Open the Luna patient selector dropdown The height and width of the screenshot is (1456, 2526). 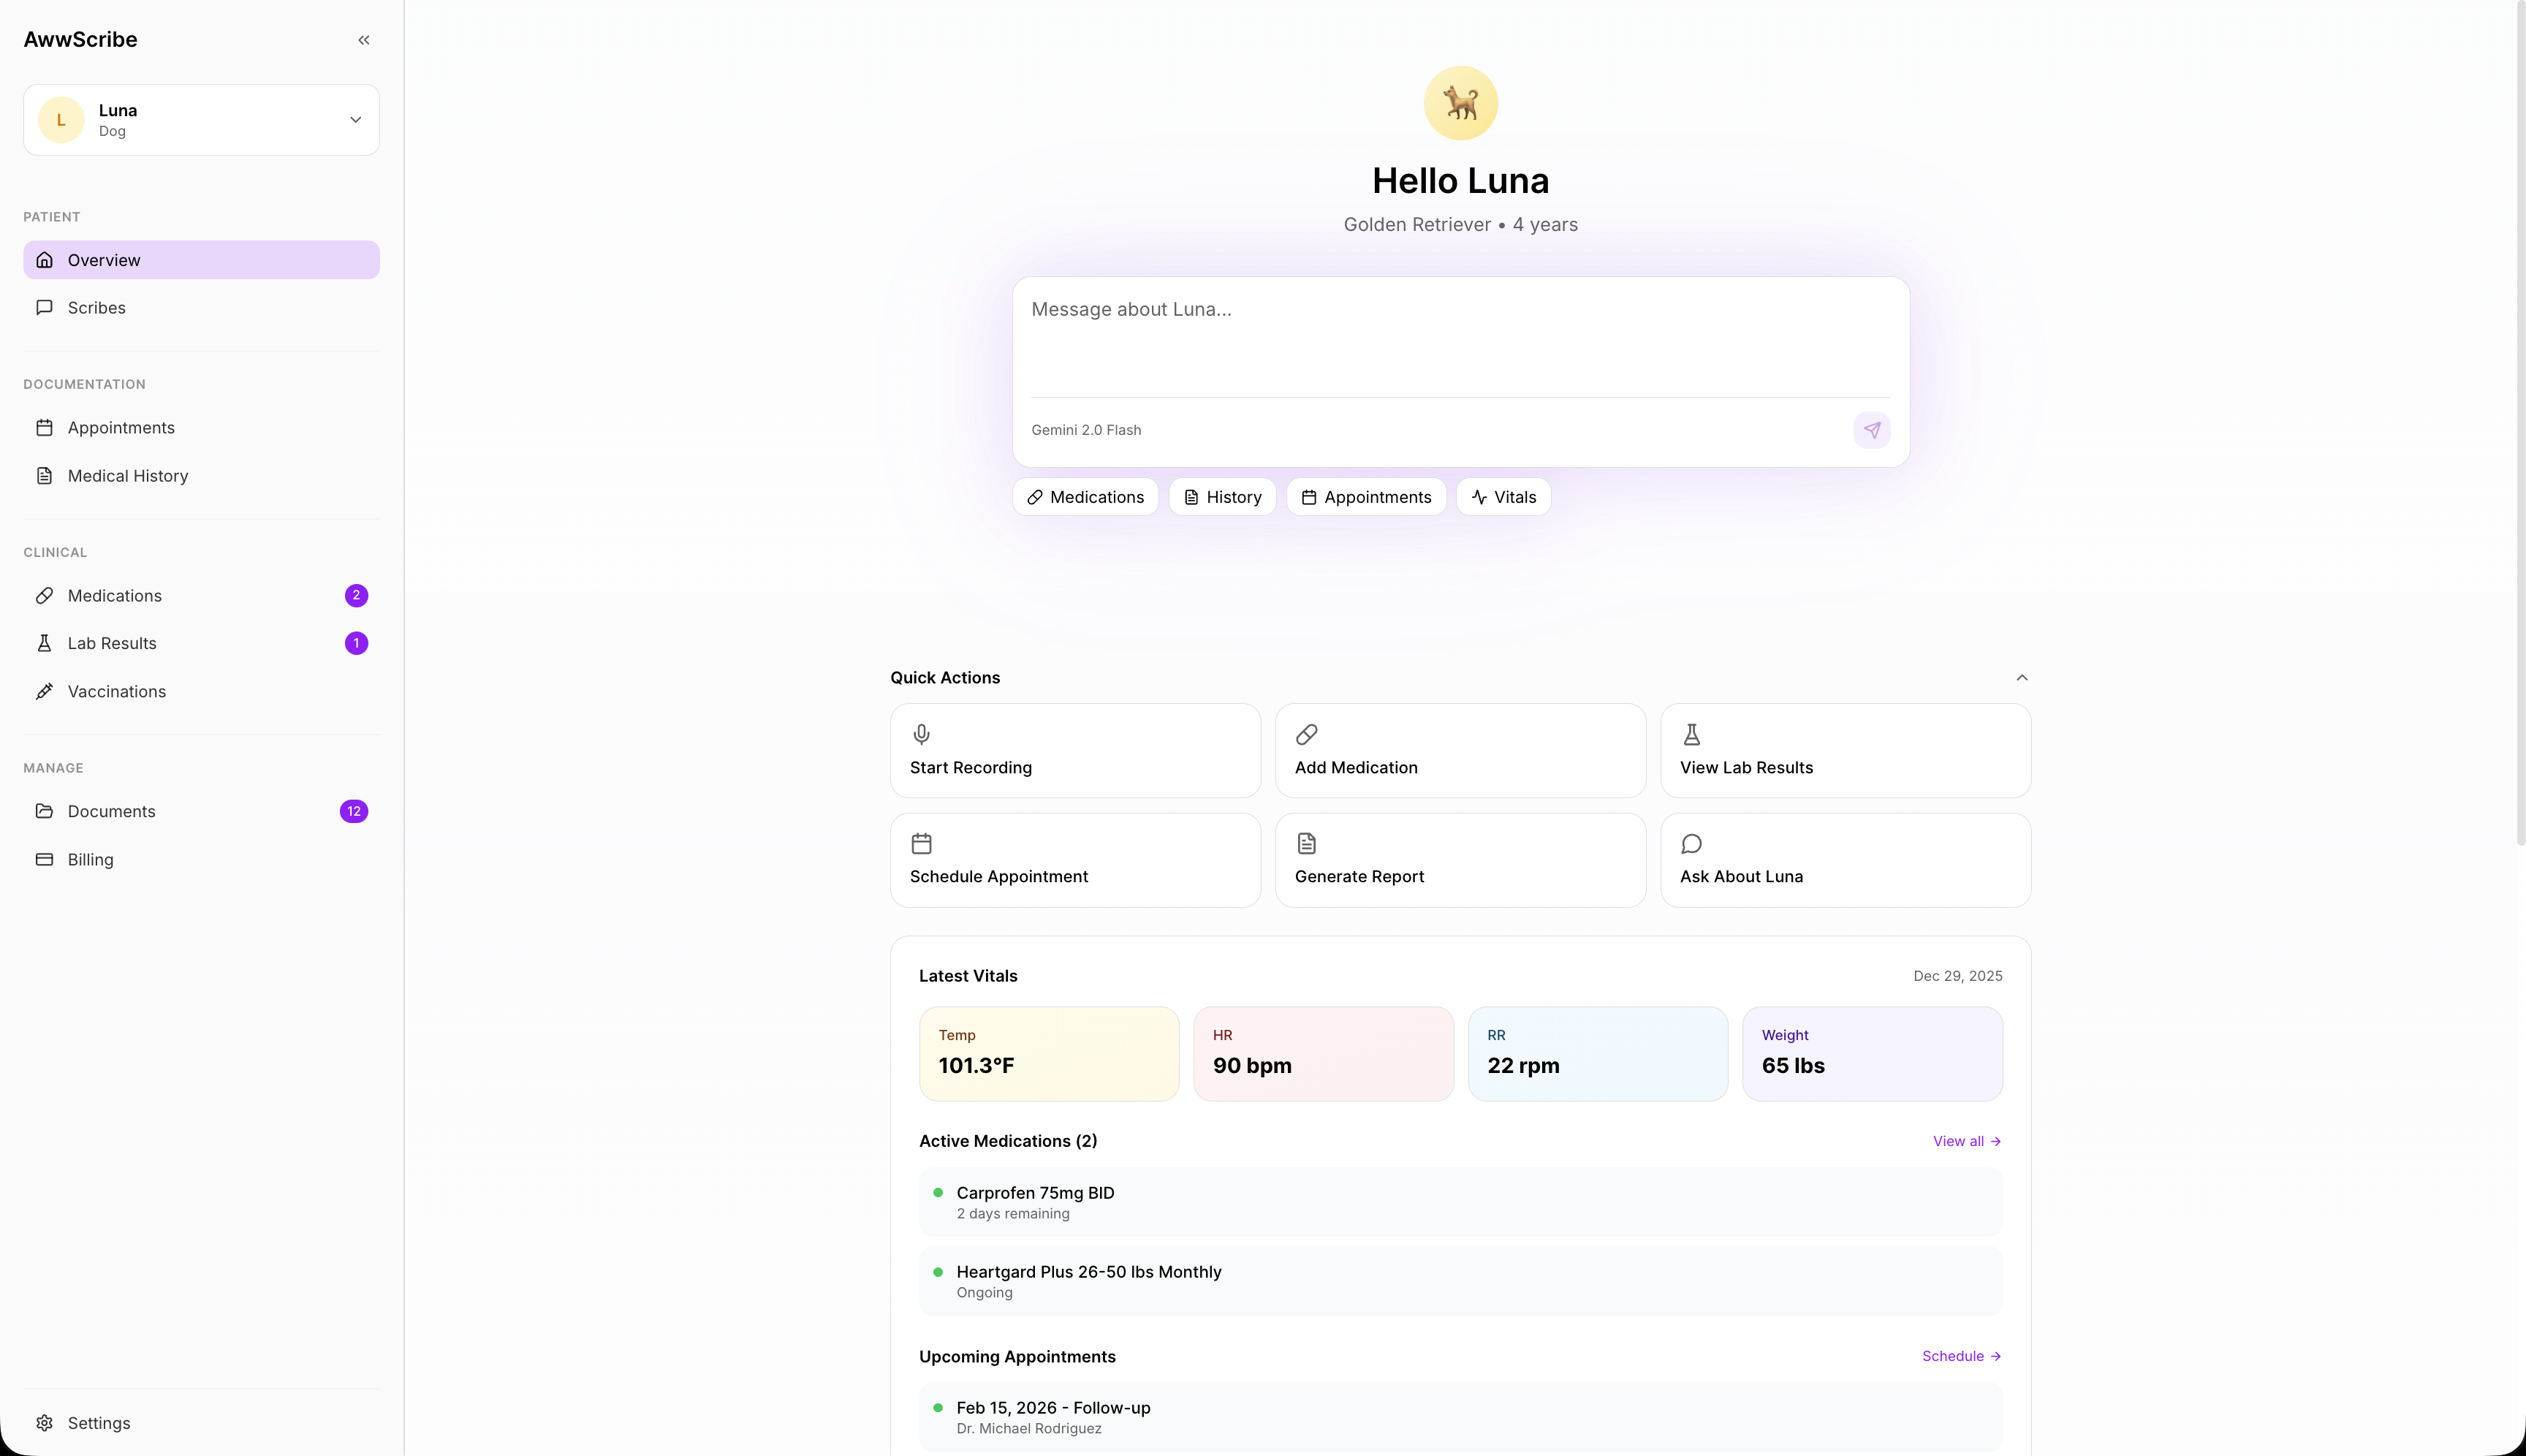(x=201, y=120)
